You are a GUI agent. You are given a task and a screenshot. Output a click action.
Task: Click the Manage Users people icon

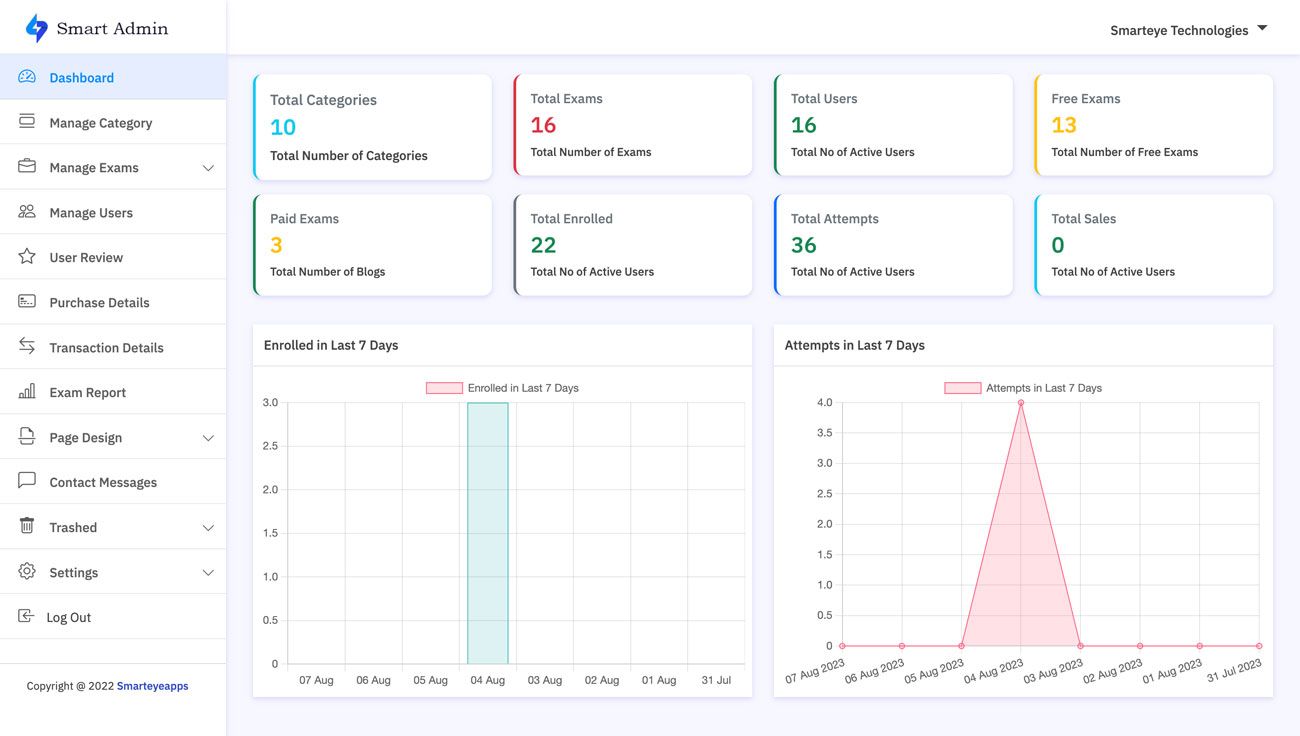(27, 212)
